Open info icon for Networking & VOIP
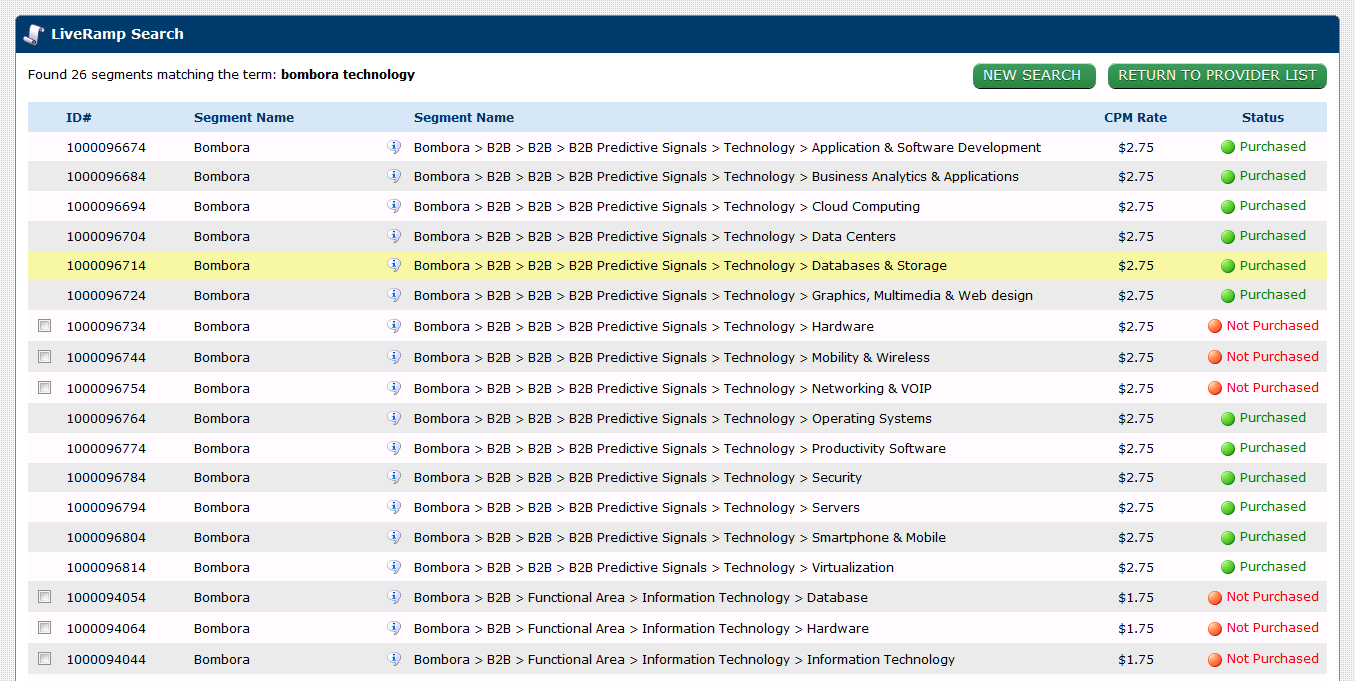Viewport: 1355px width, 681px height. tap(394, 388)
